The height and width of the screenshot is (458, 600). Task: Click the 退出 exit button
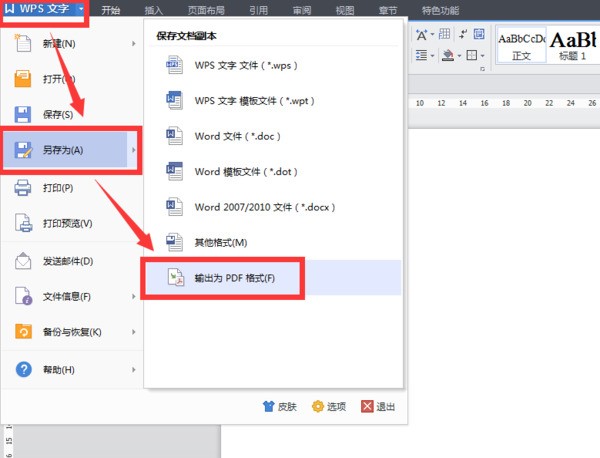378,406
